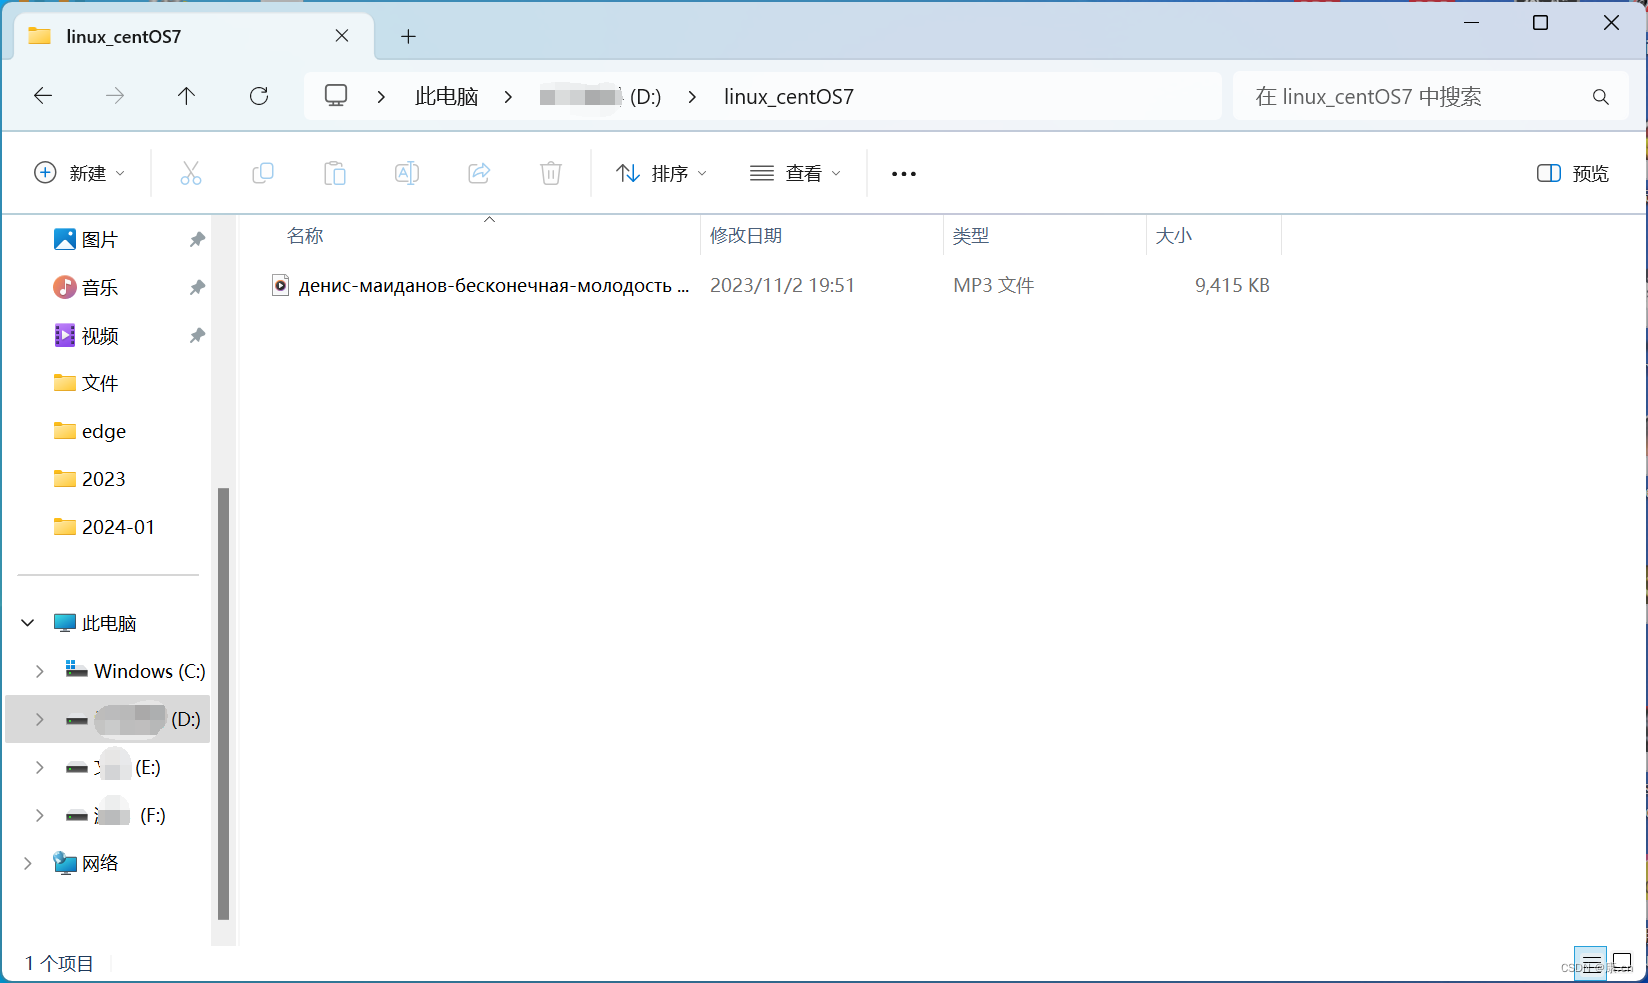Screen dimensions: 1648x983
Task: Click the Share icon in the toolbar
Action: (479, 172)
